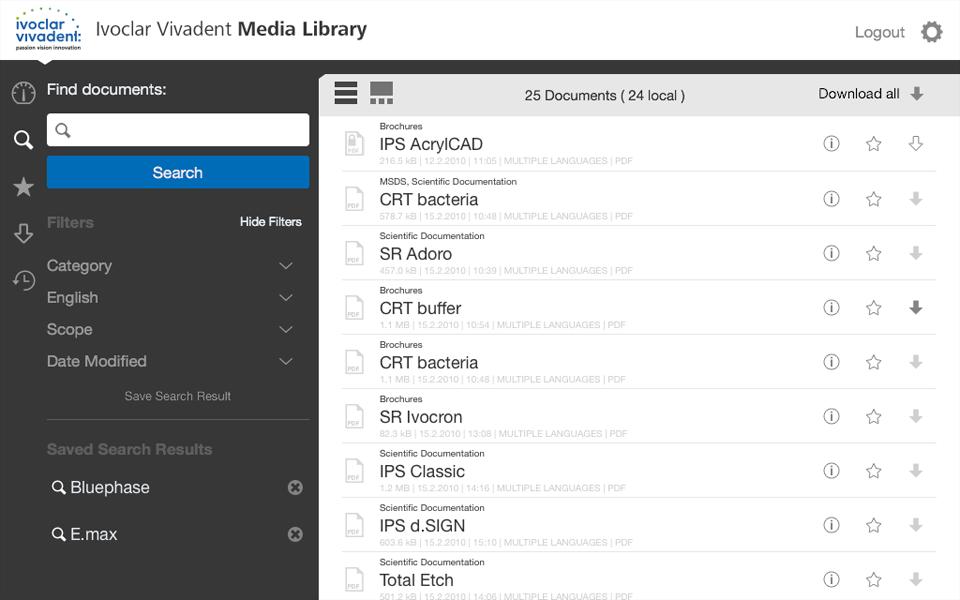
Task: Click PDF file icon for SR Adoro
Action: [354, 253]
